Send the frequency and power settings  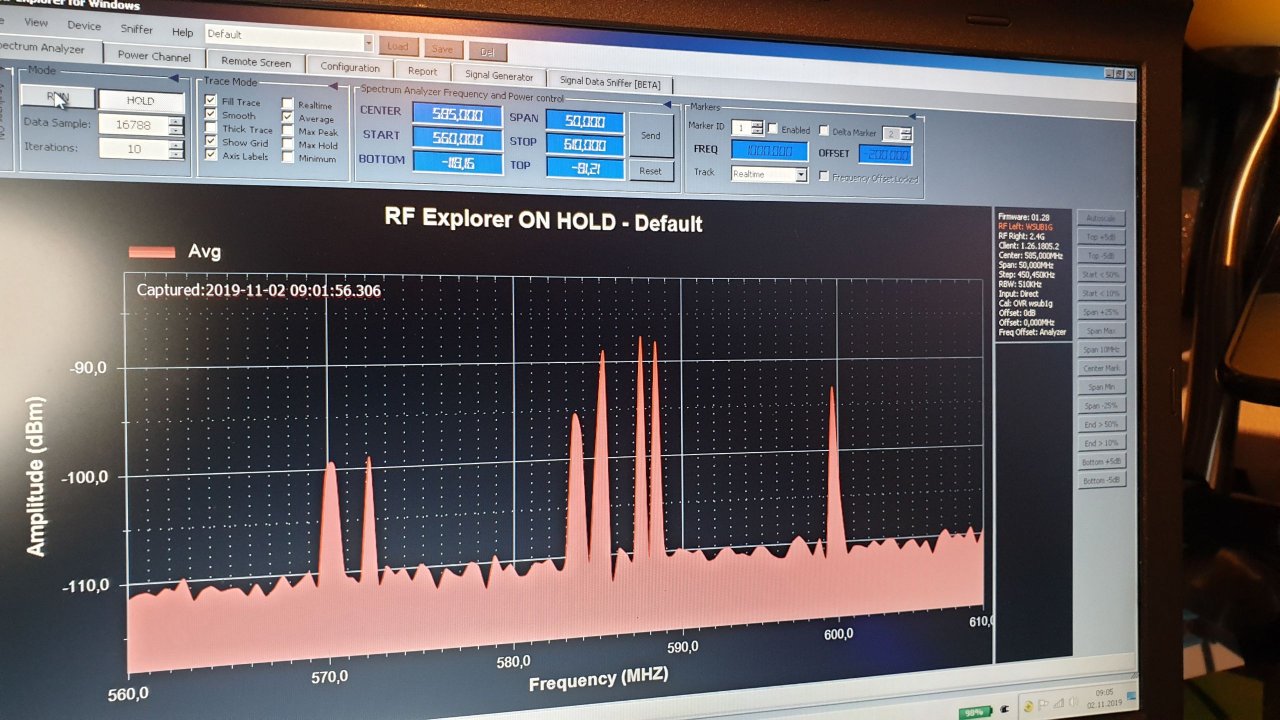pos(651,136)
